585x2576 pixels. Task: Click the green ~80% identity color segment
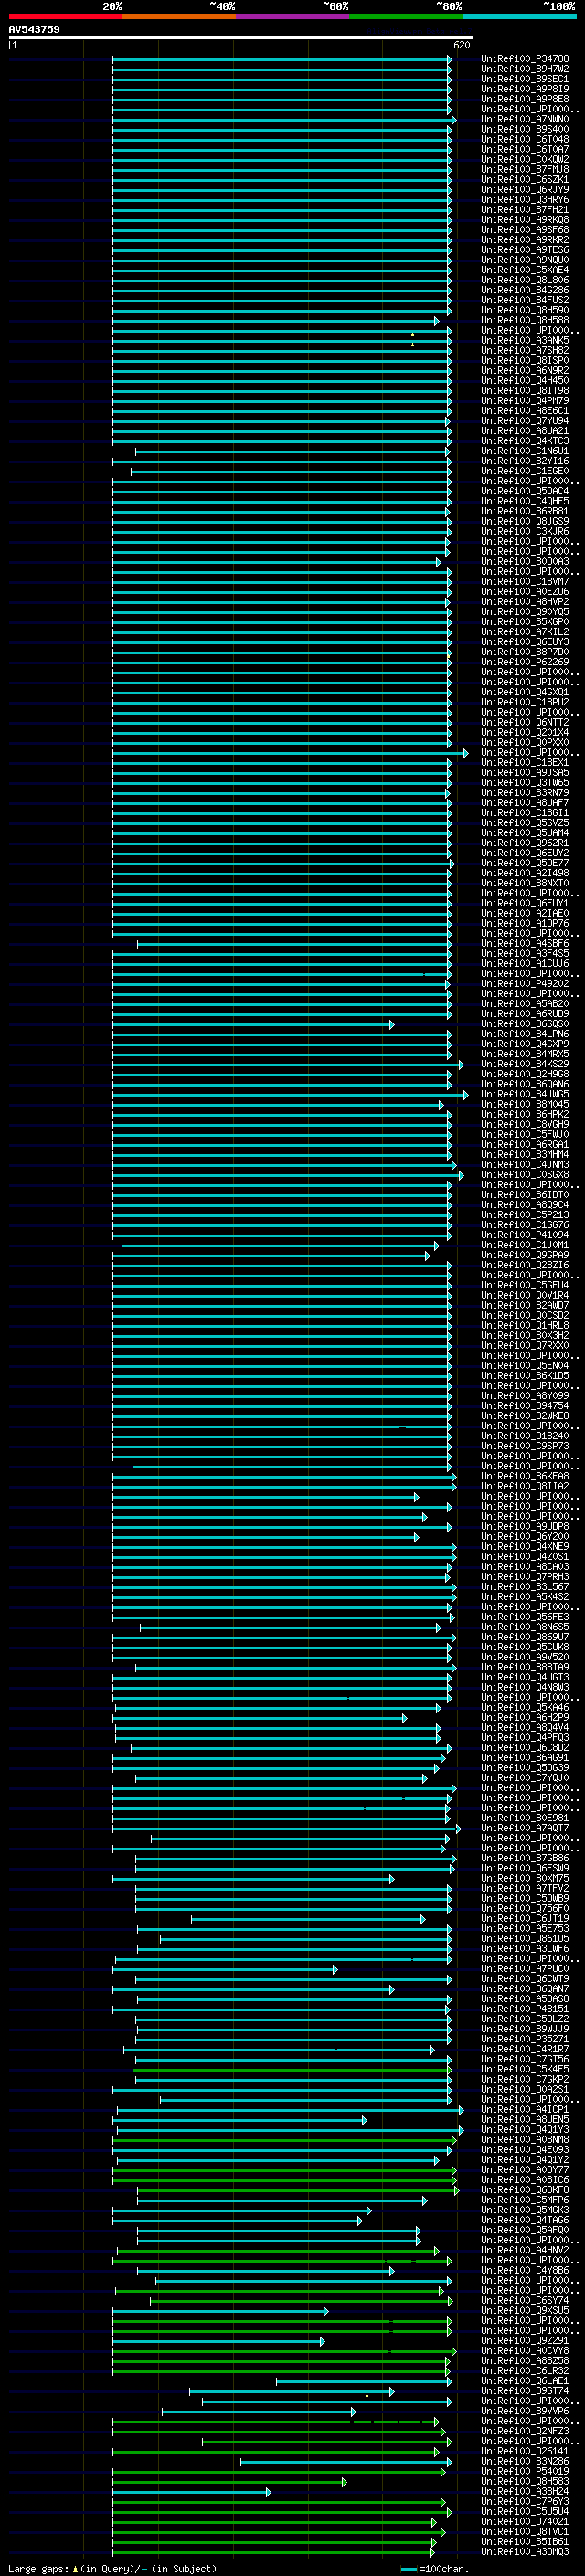[406, 16]
